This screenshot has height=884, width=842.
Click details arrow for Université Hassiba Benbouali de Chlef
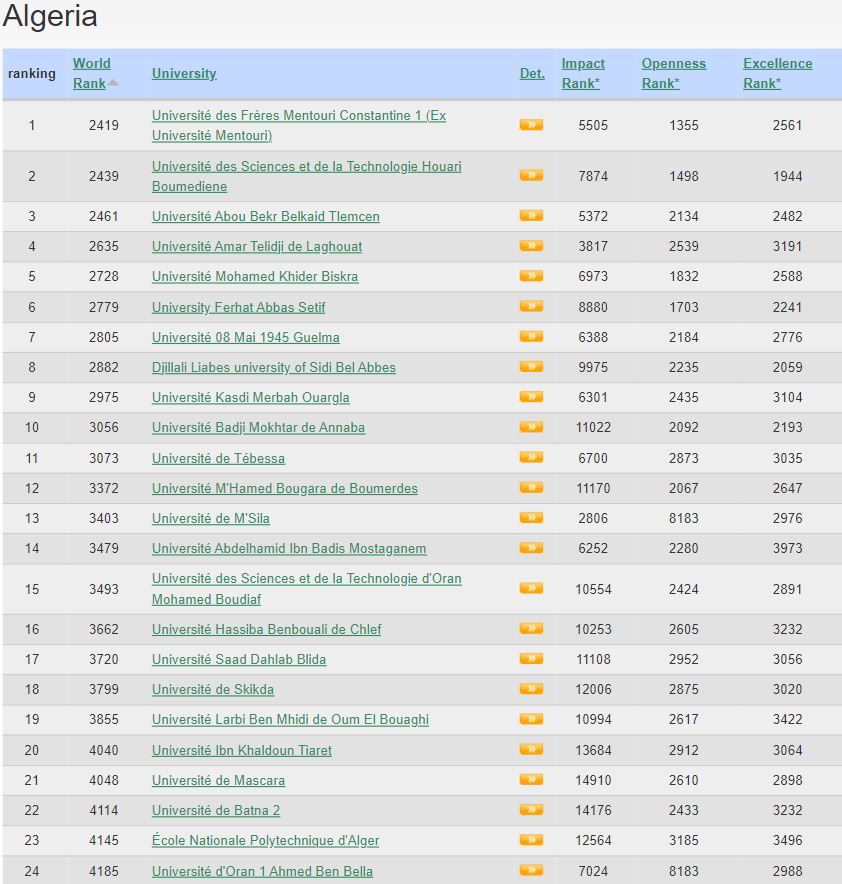531,629
